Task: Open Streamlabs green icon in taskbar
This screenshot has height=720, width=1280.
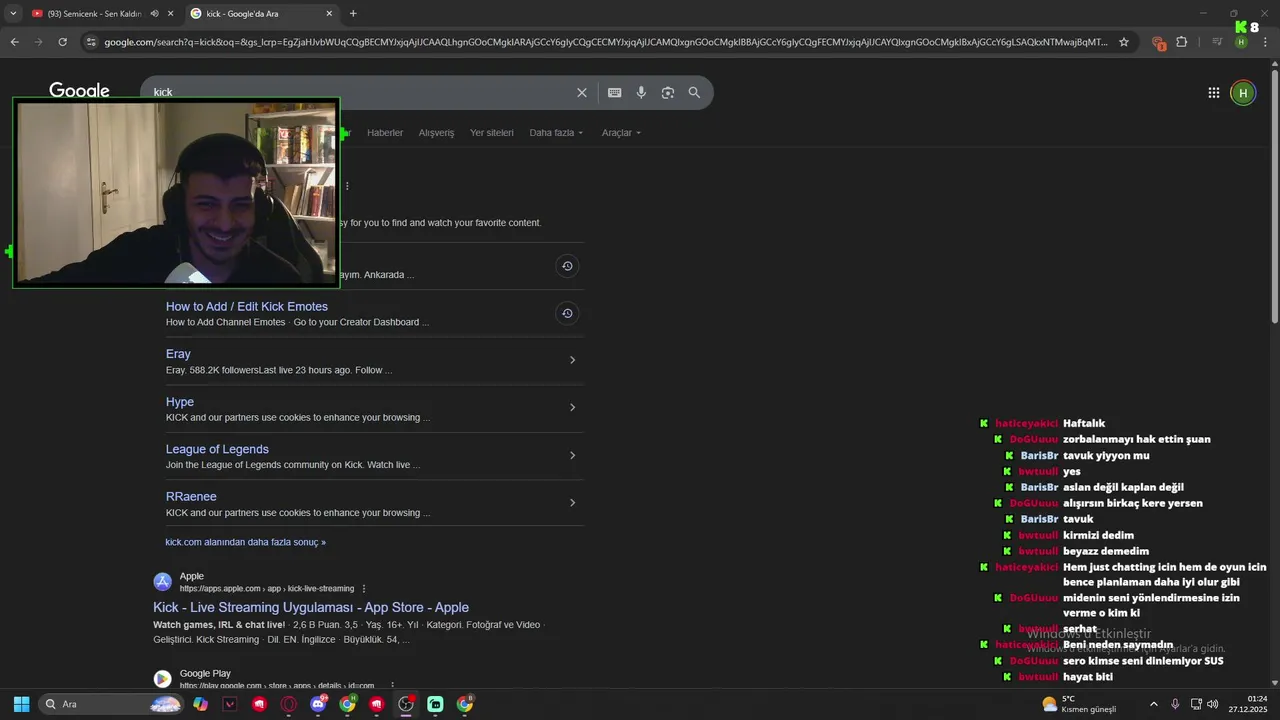Action: tap(435, 704)
